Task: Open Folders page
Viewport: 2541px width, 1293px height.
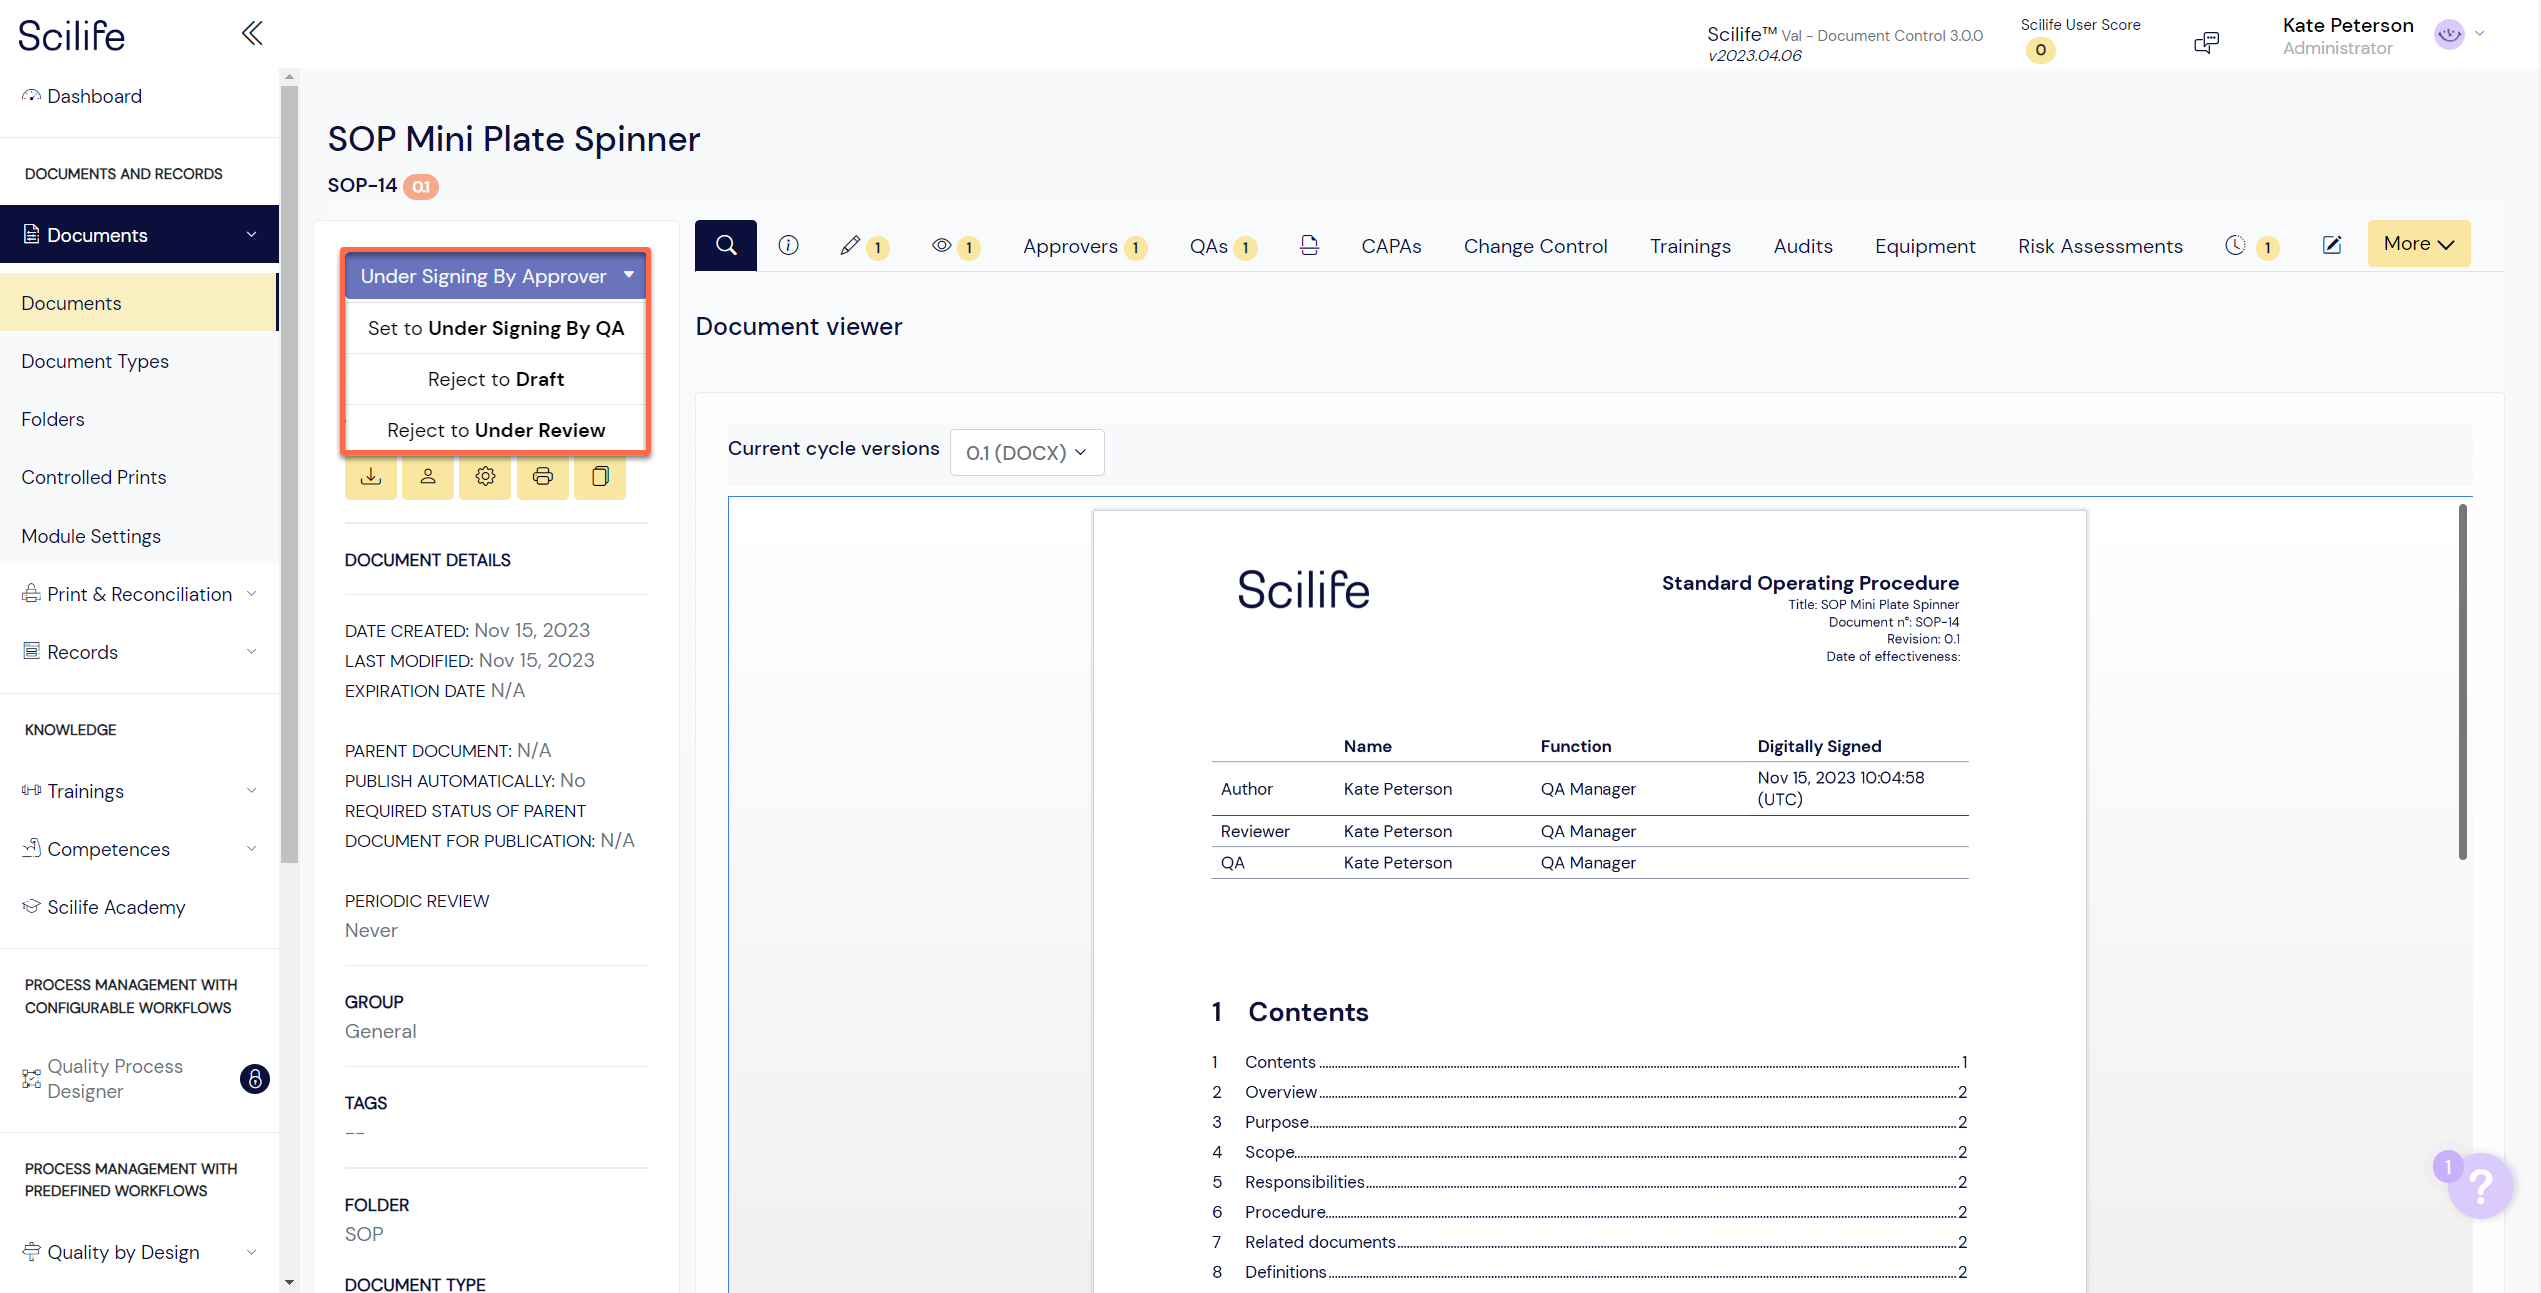Action: click(53, 419)
